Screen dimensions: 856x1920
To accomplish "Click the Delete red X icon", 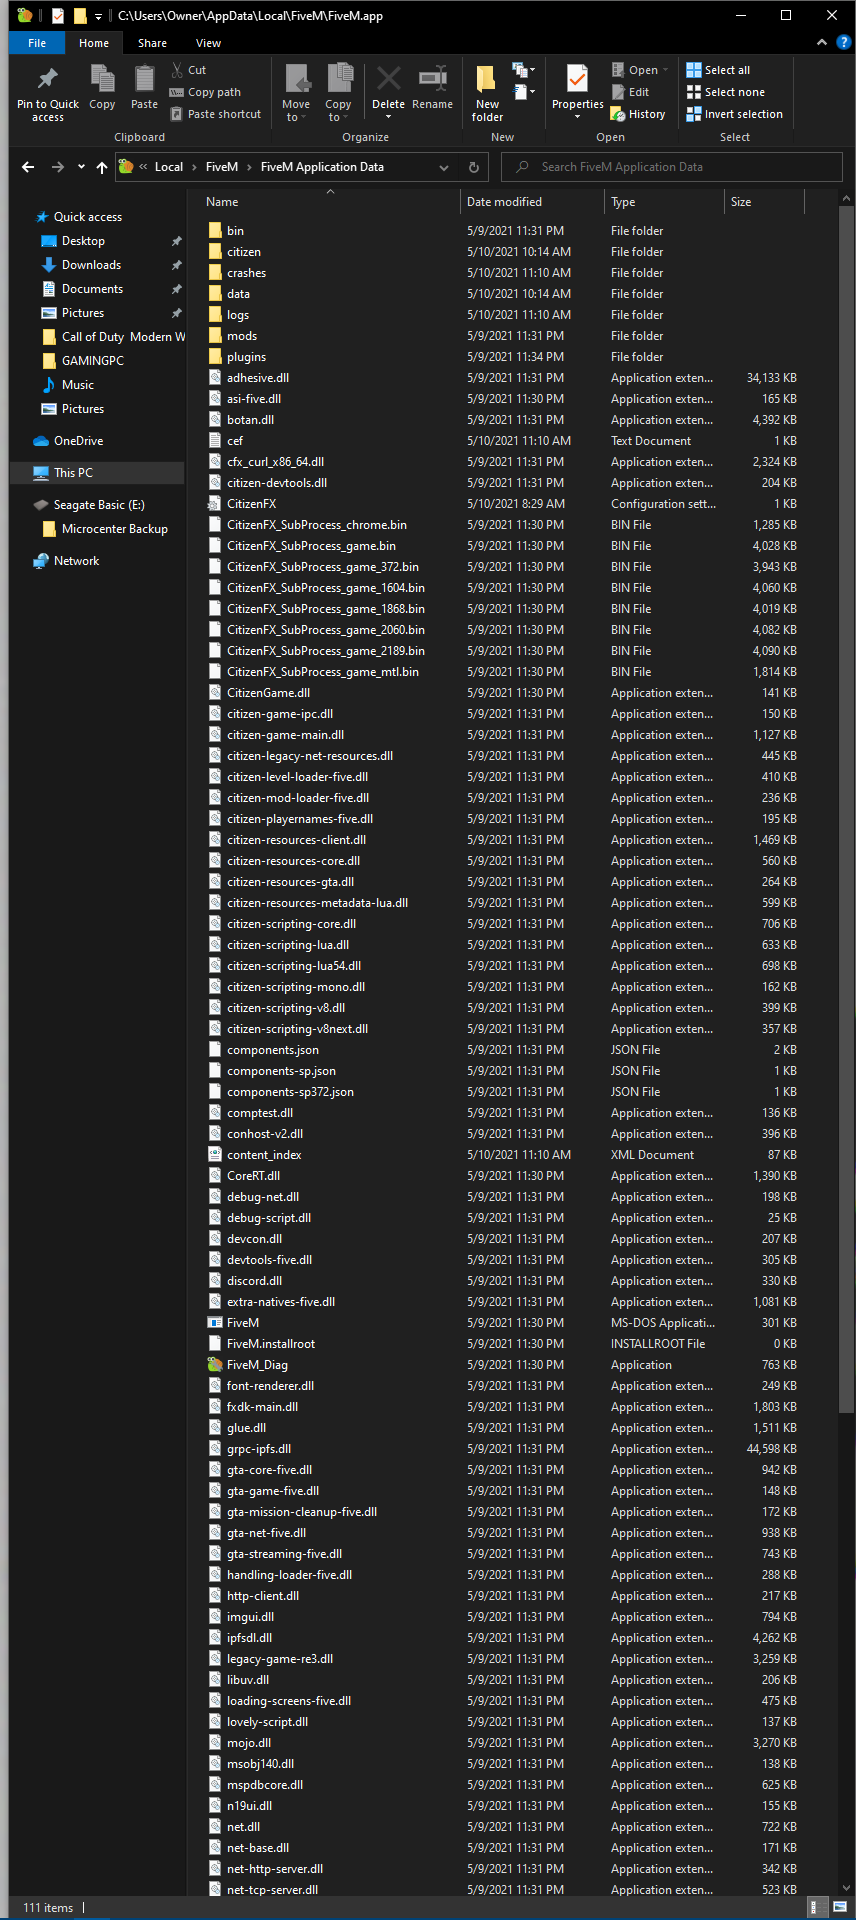I will coord(389,79).
